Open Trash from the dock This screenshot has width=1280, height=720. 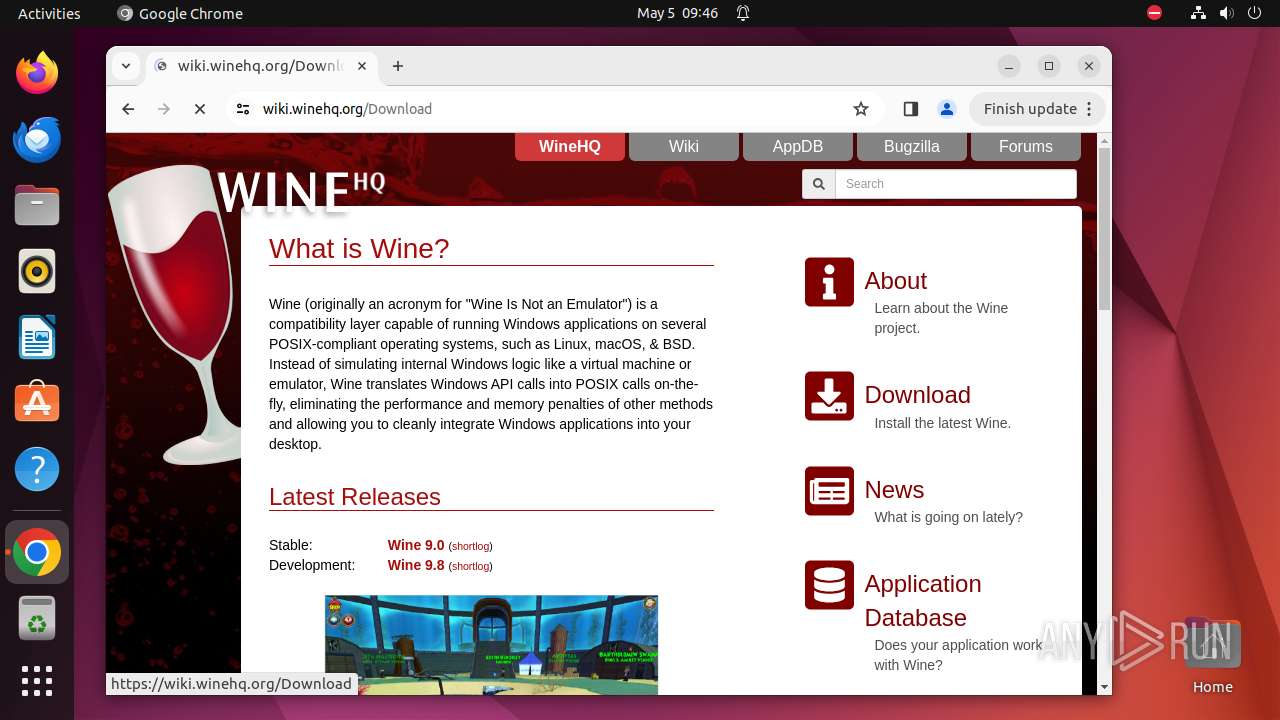click(37, 618)
